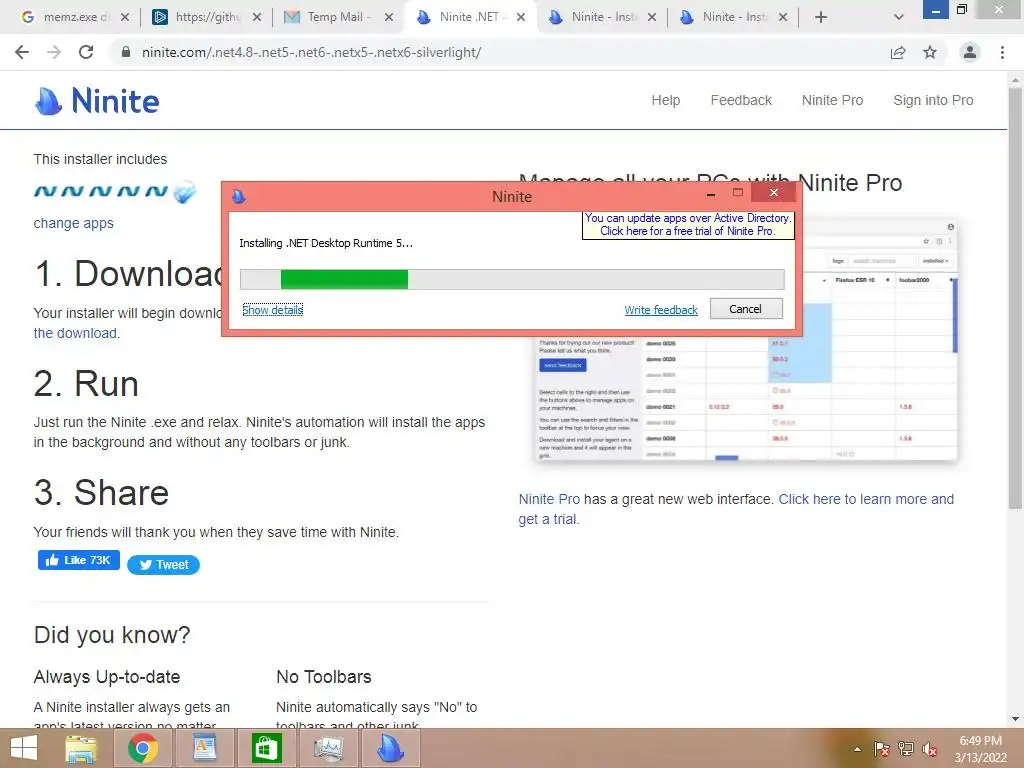Screen dimensions: 1024x768
Task: Open the Ninite Pro header link
Action: coord(832,100)
